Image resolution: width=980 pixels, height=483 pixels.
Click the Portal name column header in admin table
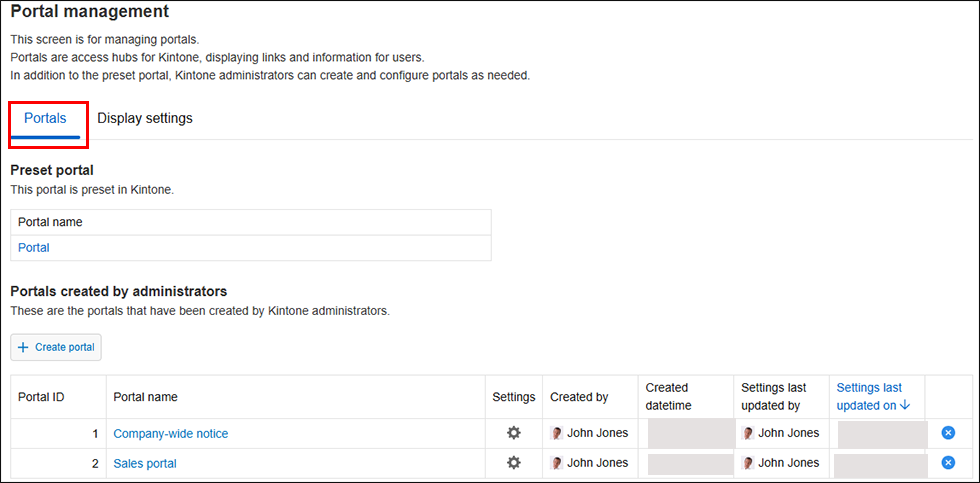tap(146, 397)
